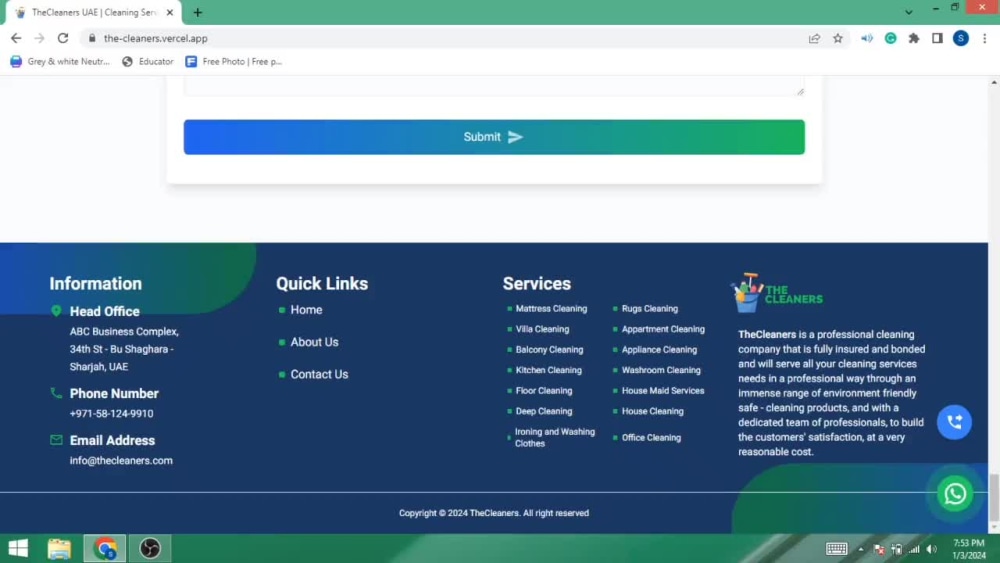Expand the tab search dropdown chevron

pyautogui.click(x=908, y=12)
